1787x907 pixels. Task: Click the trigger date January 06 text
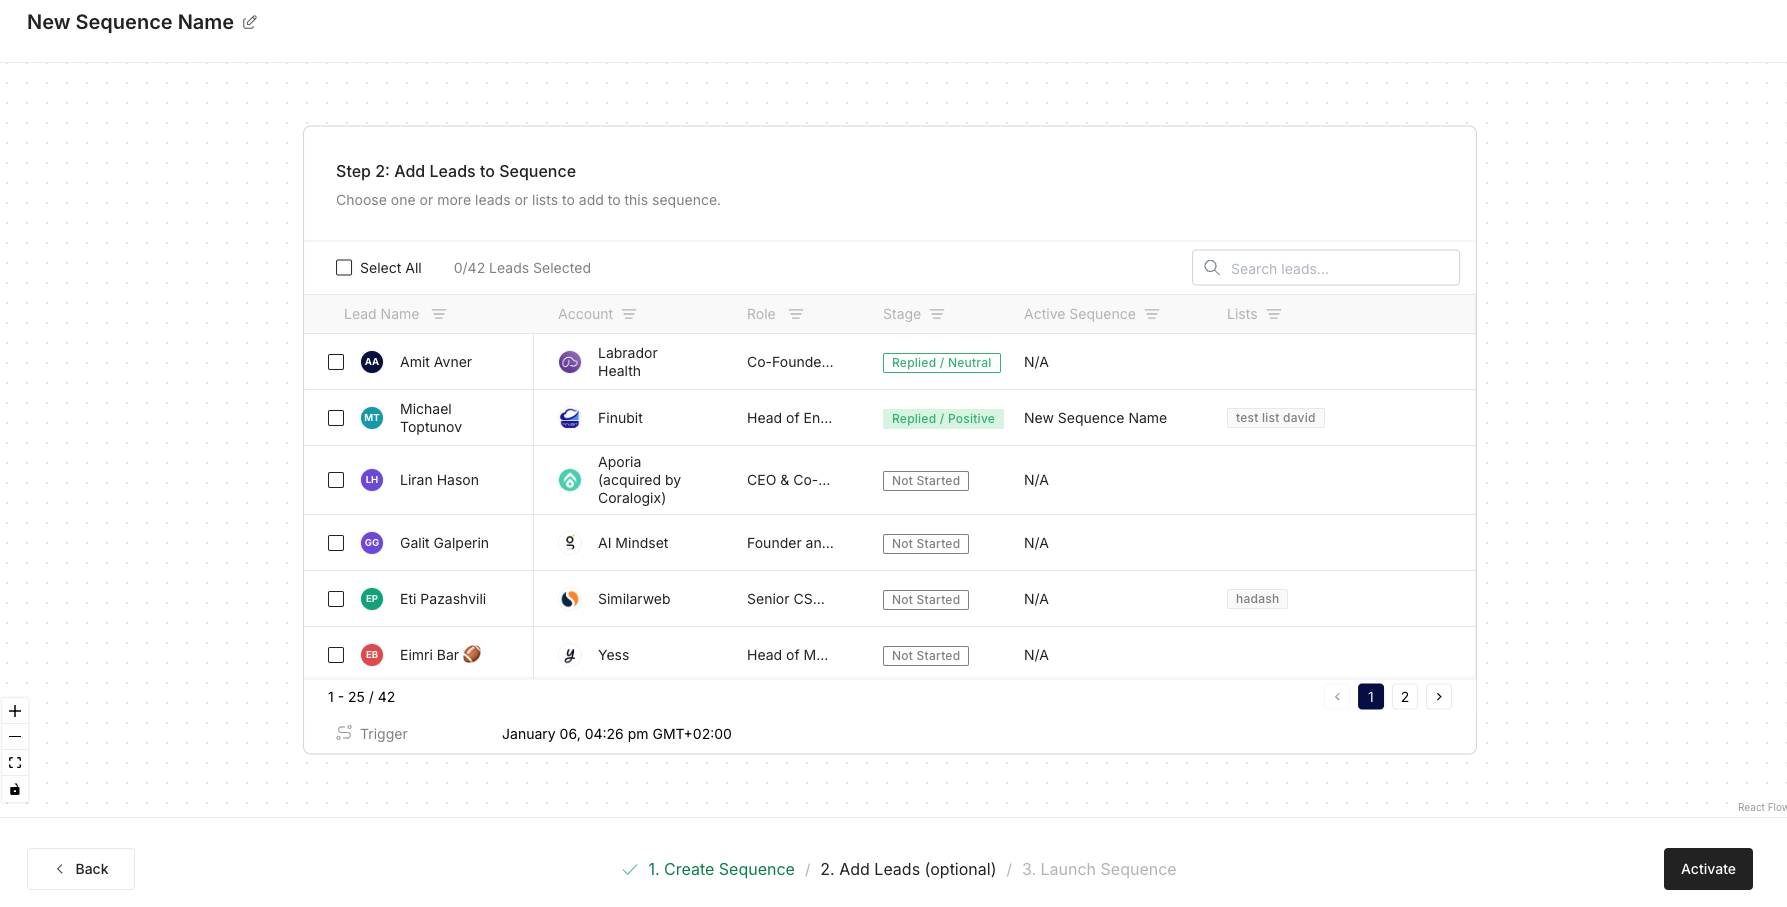617,734
